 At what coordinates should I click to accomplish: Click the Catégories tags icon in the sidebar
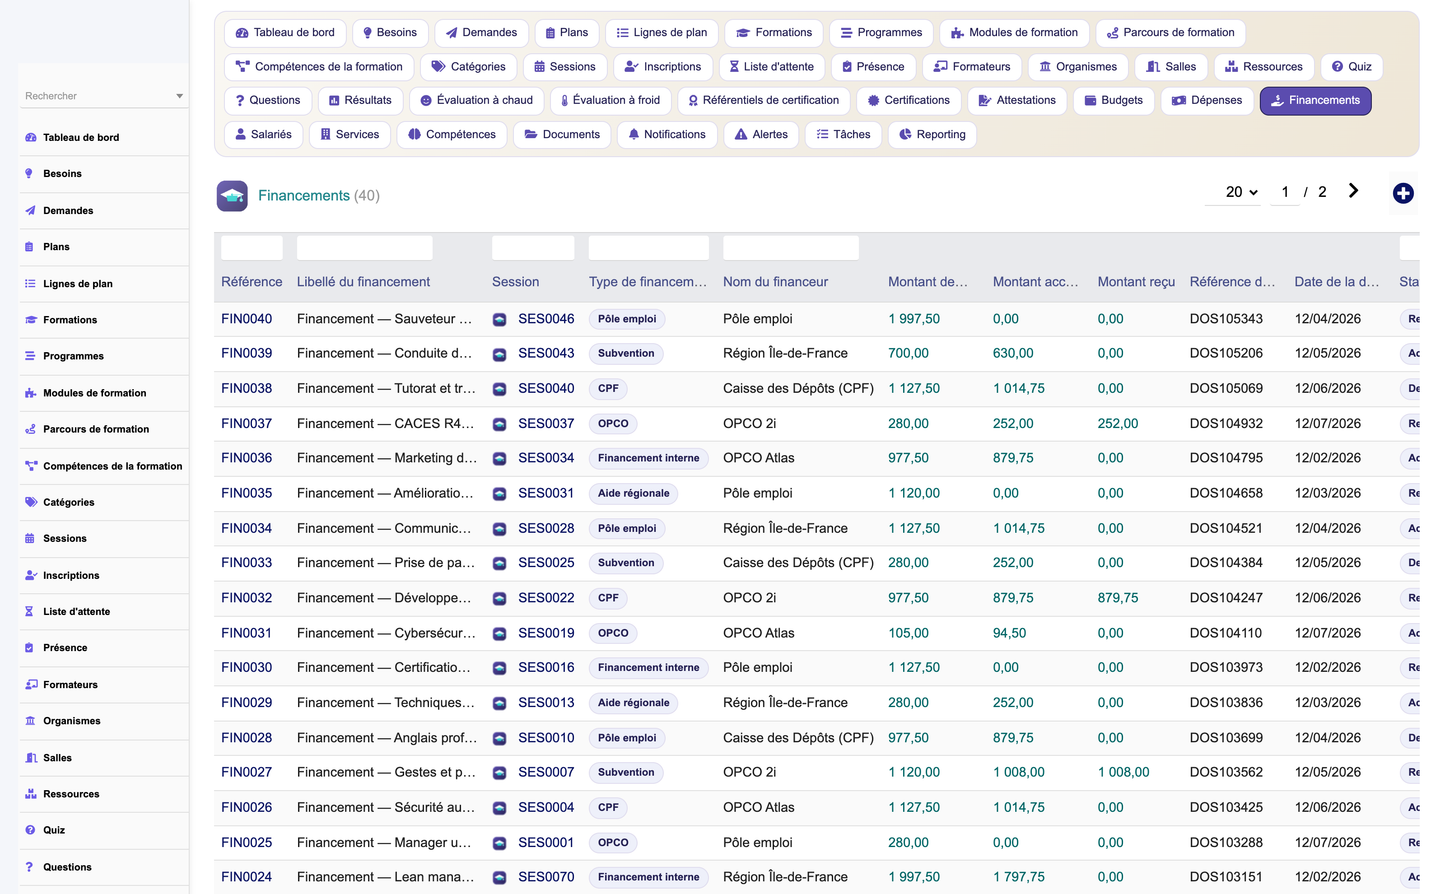[x=30, y=502]
